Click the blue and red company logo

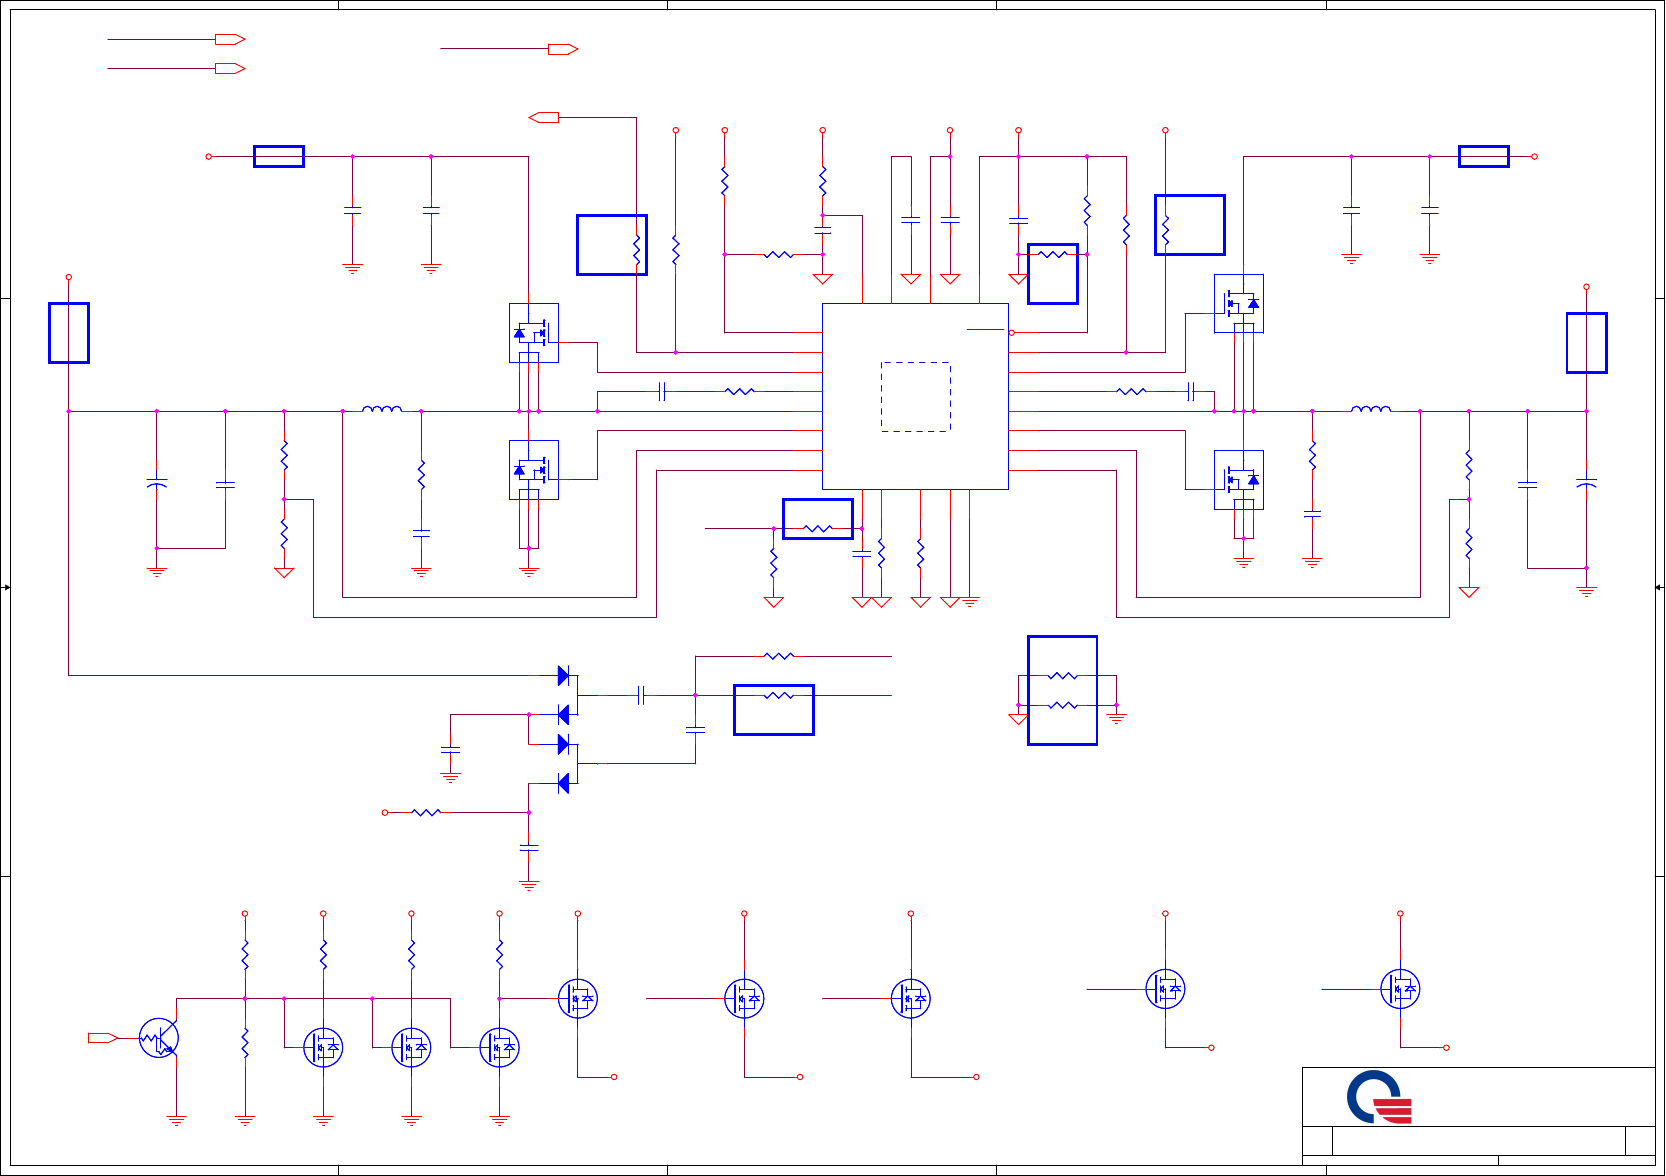point(1380,1097)
